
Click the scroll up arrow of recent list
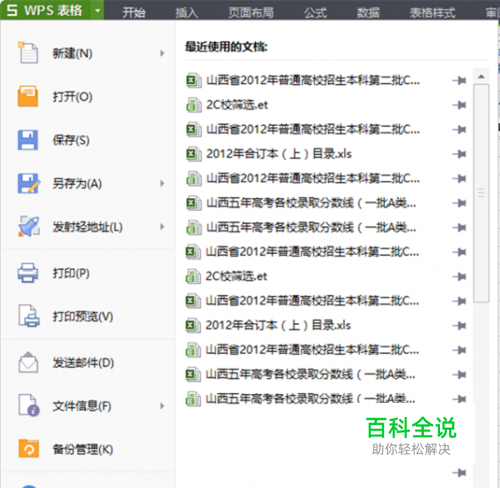pos(481,76)
